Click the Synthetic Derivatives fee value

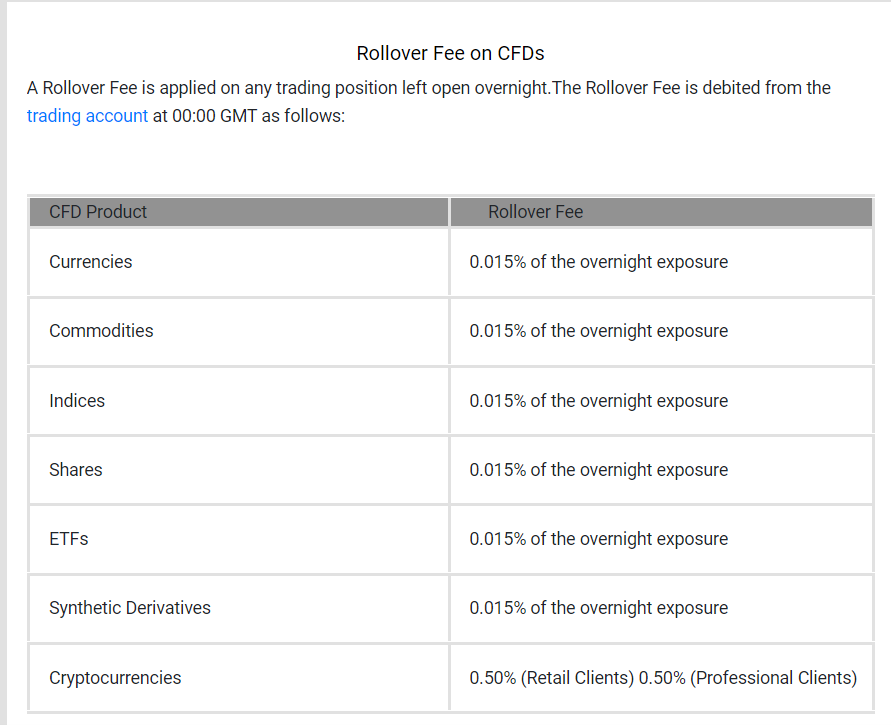[x=598, y=609]
